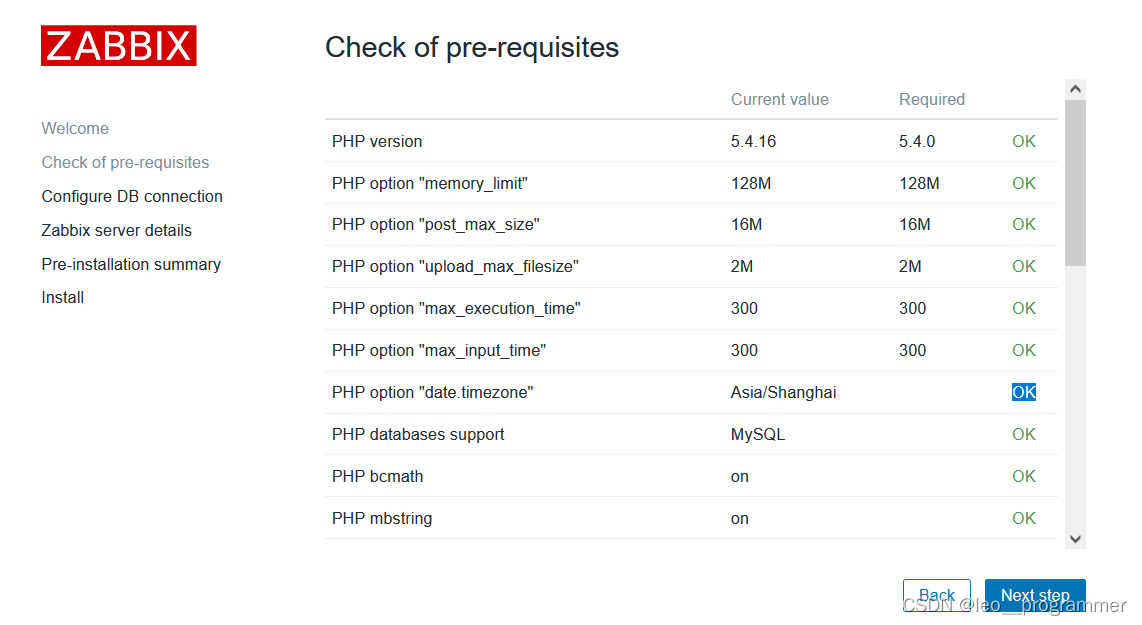This screenshot has height=625, width=1142.
Task: Click the ZABBIX logo
Action: tap(118, 46)
